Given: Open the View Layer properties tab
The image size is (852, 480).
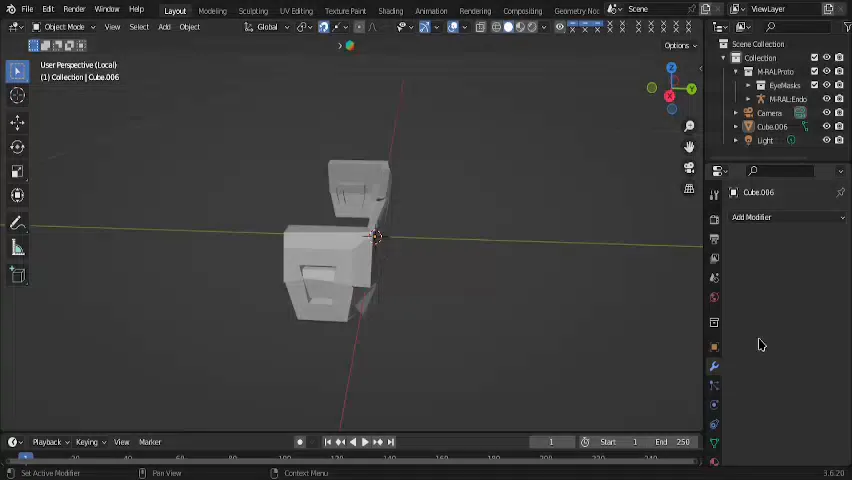Looking at the screenshot, I should (x=714, y=259).
